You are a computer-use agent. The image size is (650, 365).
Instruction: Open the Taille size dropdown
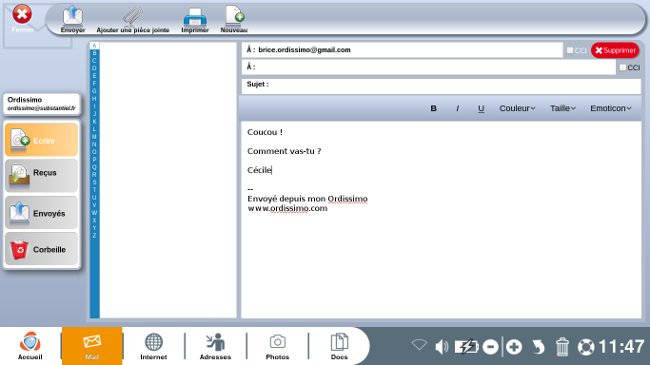coord(563,108)
